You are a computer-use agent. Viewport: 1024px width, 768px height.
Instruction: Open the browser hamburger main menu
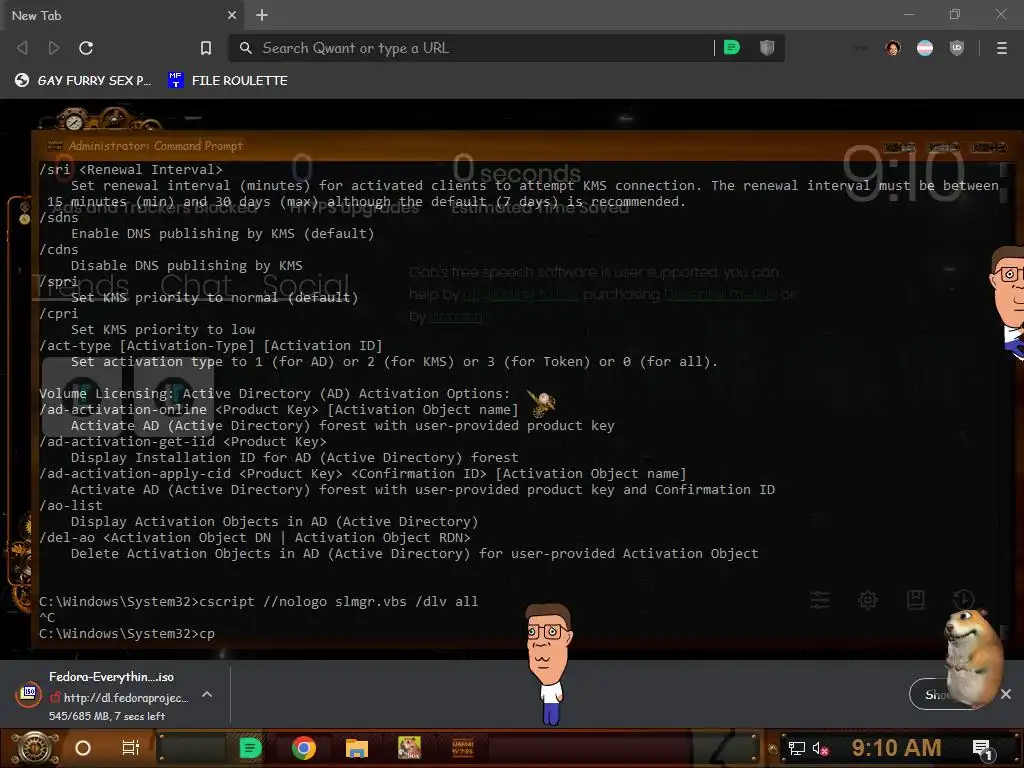[1001, 48]
